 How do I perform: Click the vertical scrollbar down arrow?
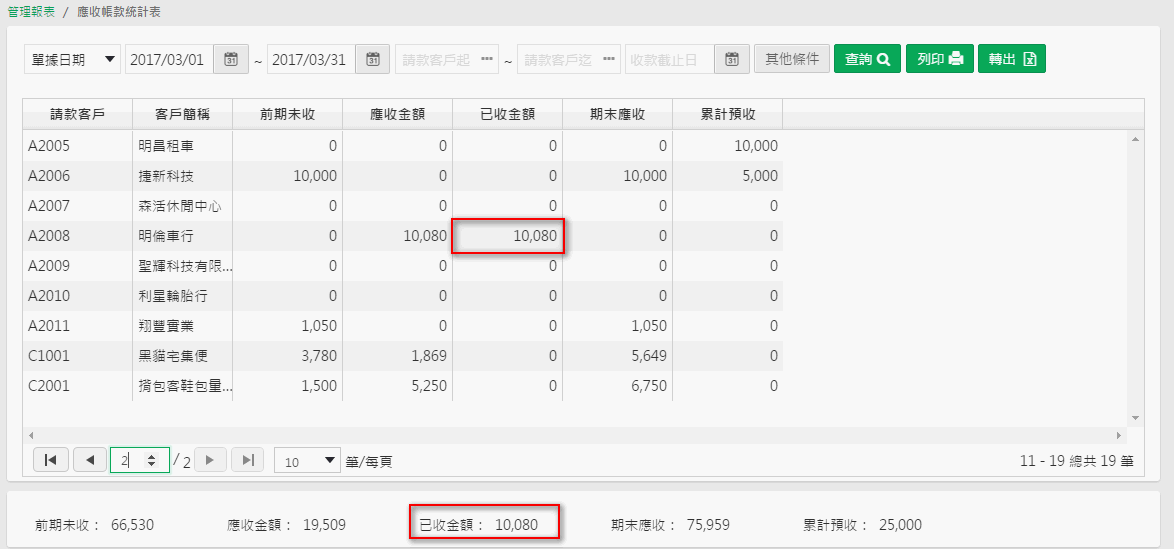point(1136,418)
